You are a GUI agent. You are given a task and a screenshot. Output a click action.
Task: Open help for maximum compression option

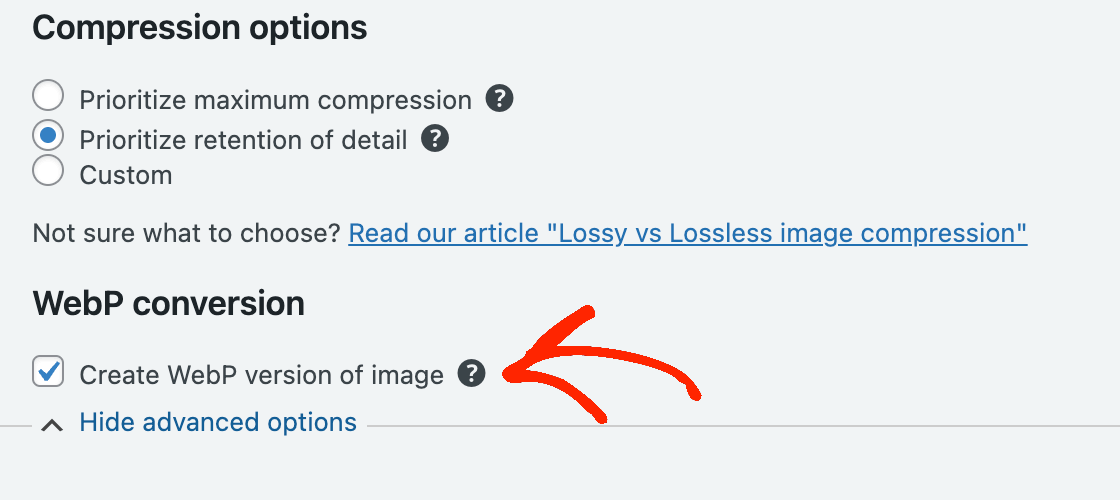(499, 99)
